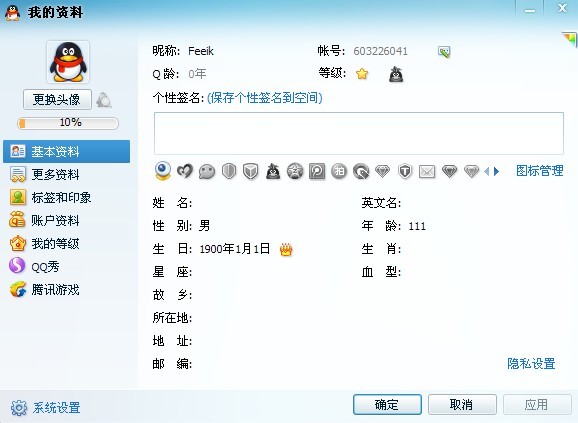
Task: Click the edit icon next to account number
Action: 444,52
